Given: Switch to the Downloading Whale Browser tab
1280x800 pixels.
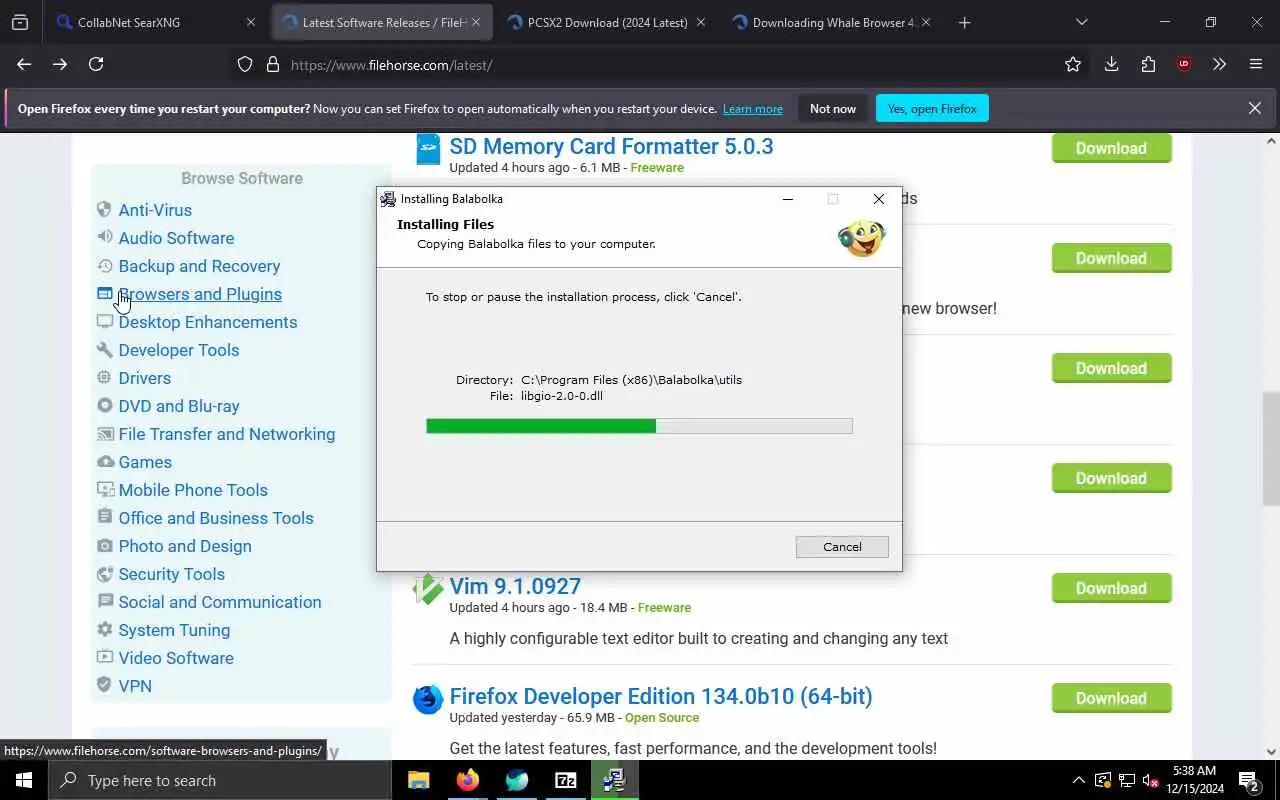Looking at the screenshot, I should (x=832, y=22).
